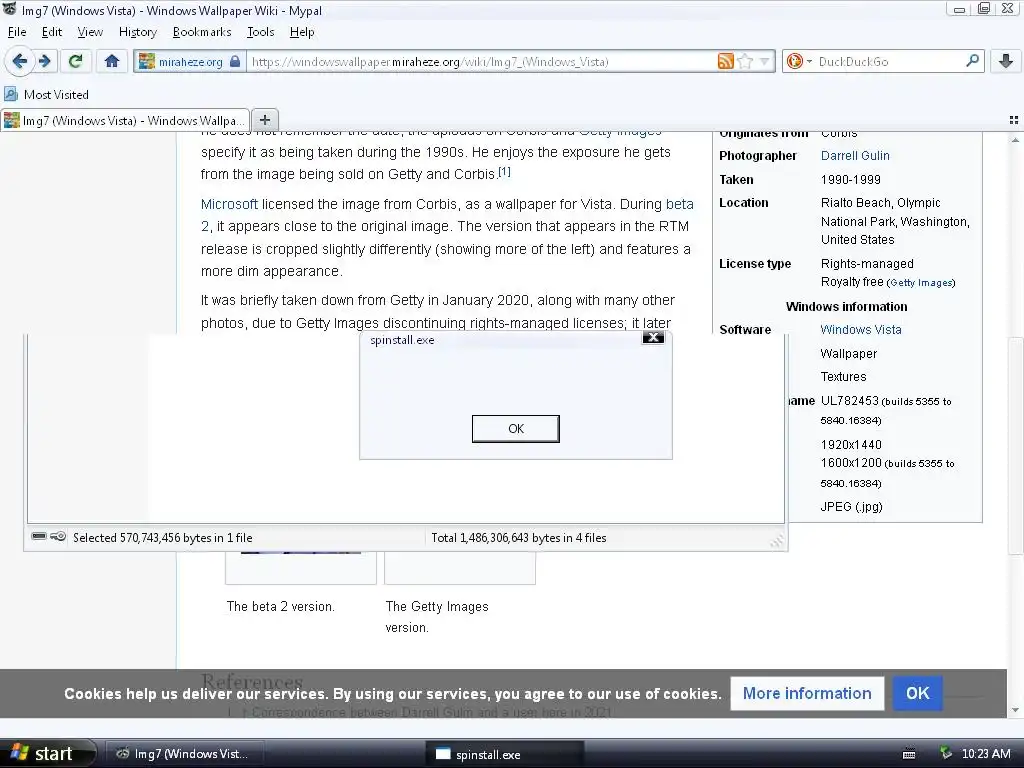Open the URL history dropdown arrow
Screen dimensions: 1024x768
pyautogui.click(x=765, y=61)
